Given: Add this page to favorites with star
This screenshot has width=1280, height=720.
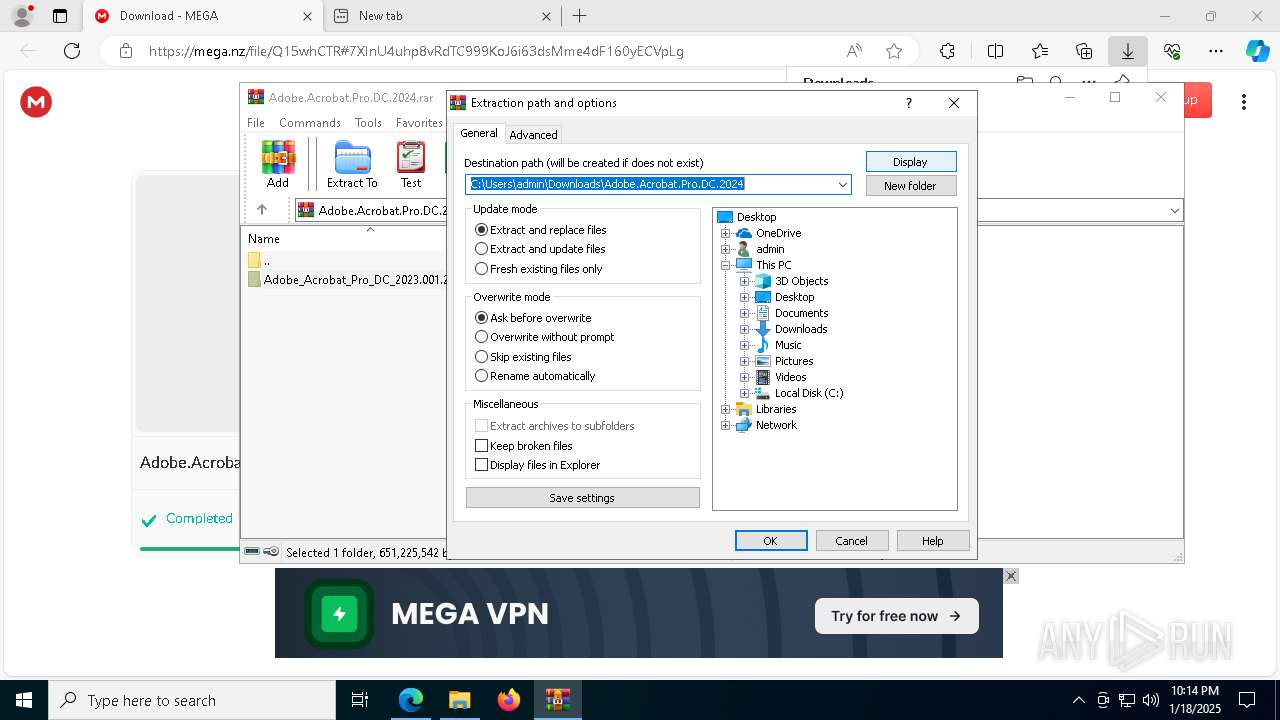Looking at the screenshot, I should [x=894, y=51].
